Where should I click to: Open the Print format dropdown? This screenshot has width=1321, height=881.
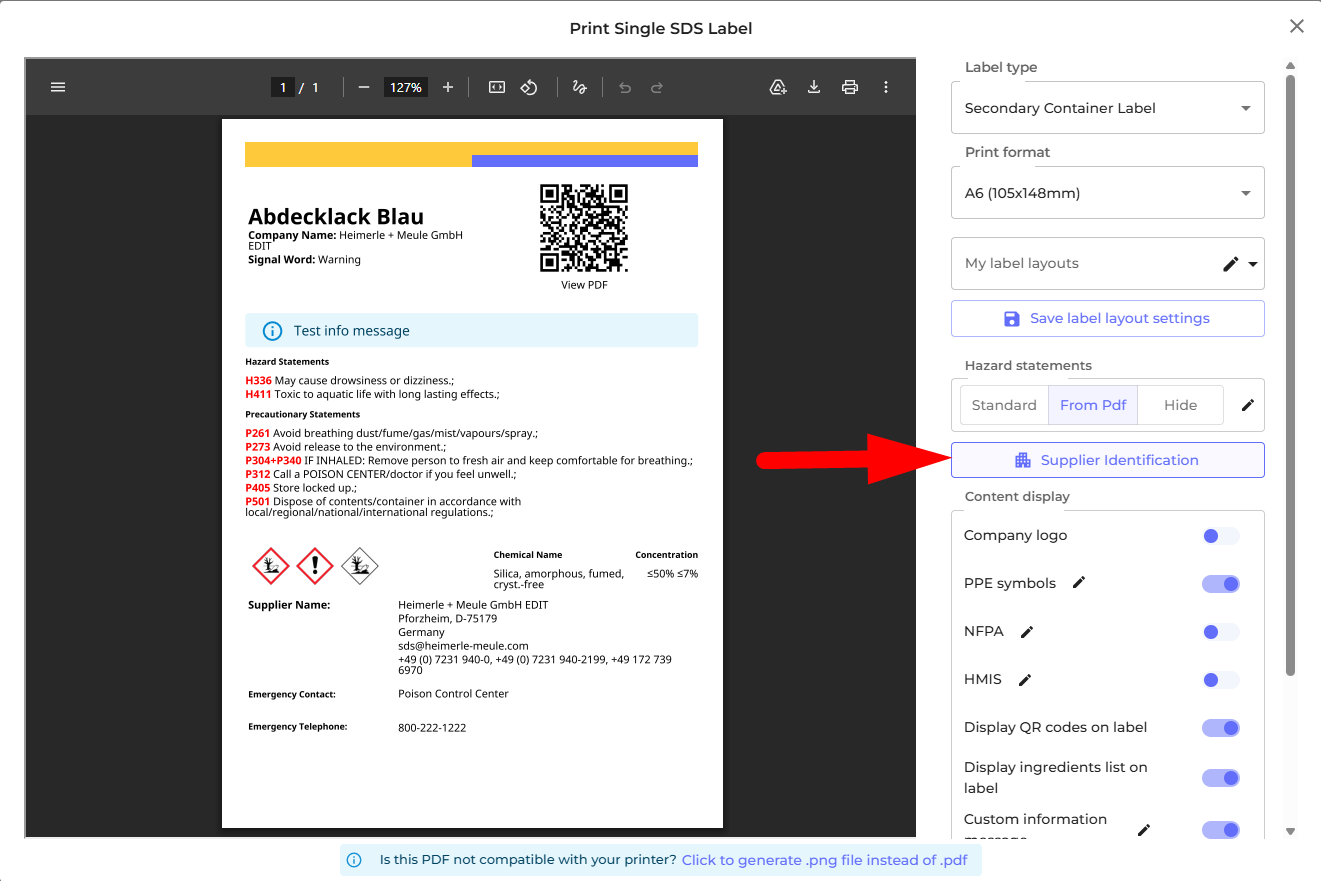[x=1245, y=193]
